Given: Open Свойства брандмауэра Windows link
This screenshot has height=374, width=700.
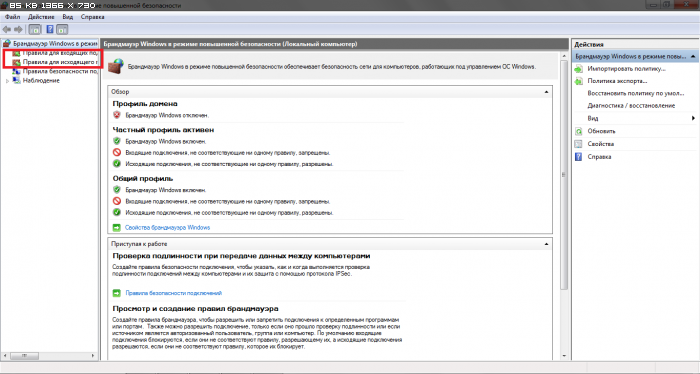Looking at the screenshot, I should [x=167, y=228].
